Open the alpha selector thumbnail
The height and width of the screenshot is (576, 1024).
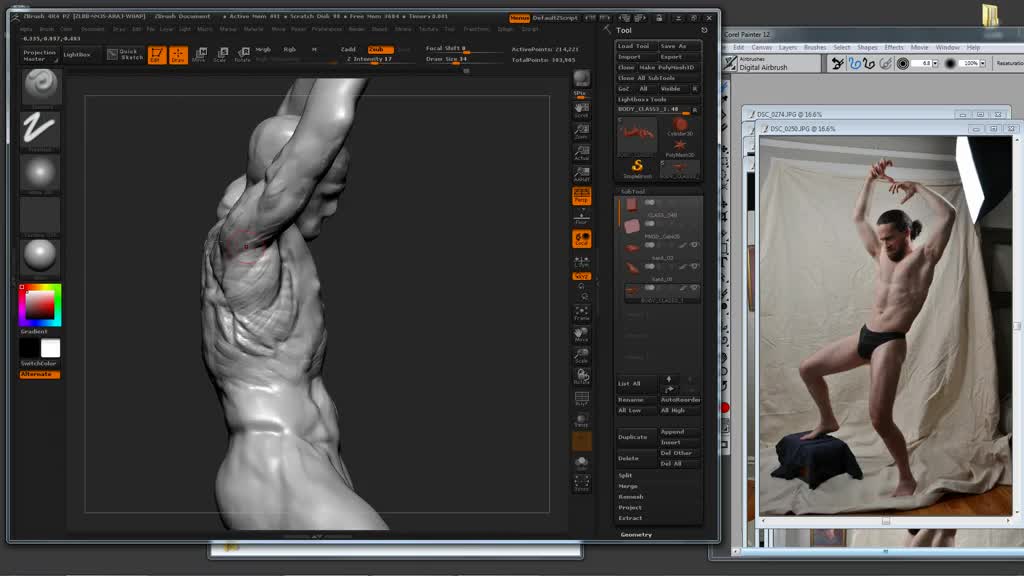(40, 172)
